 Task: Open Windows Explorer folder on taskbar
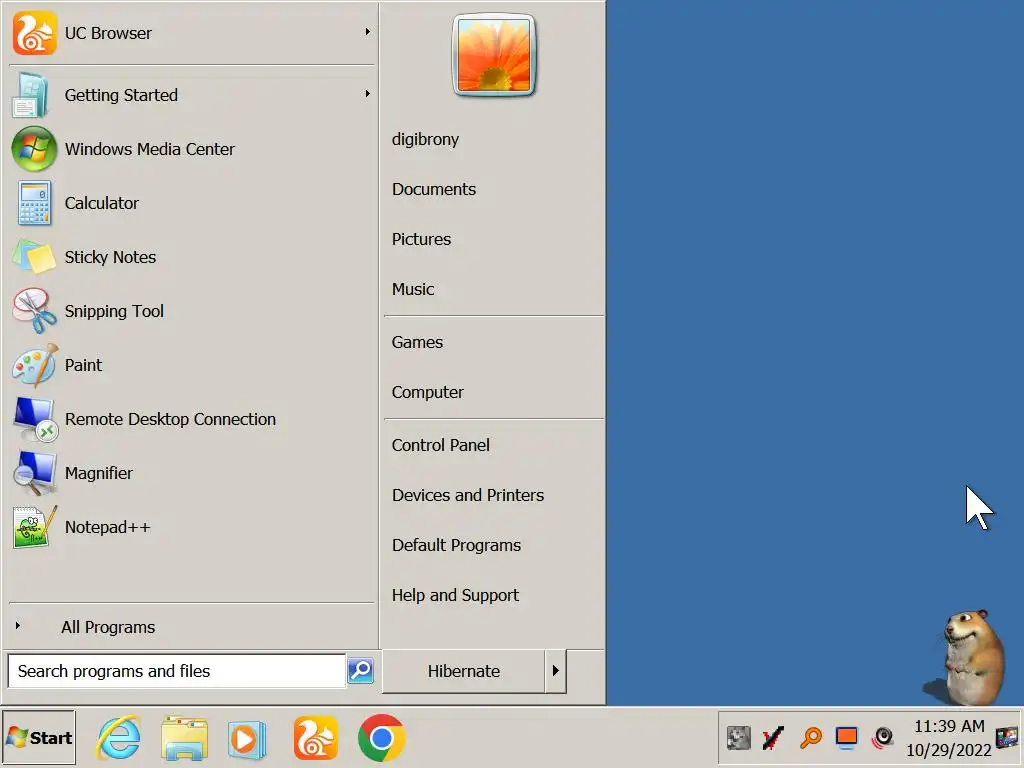coord(184,738)
